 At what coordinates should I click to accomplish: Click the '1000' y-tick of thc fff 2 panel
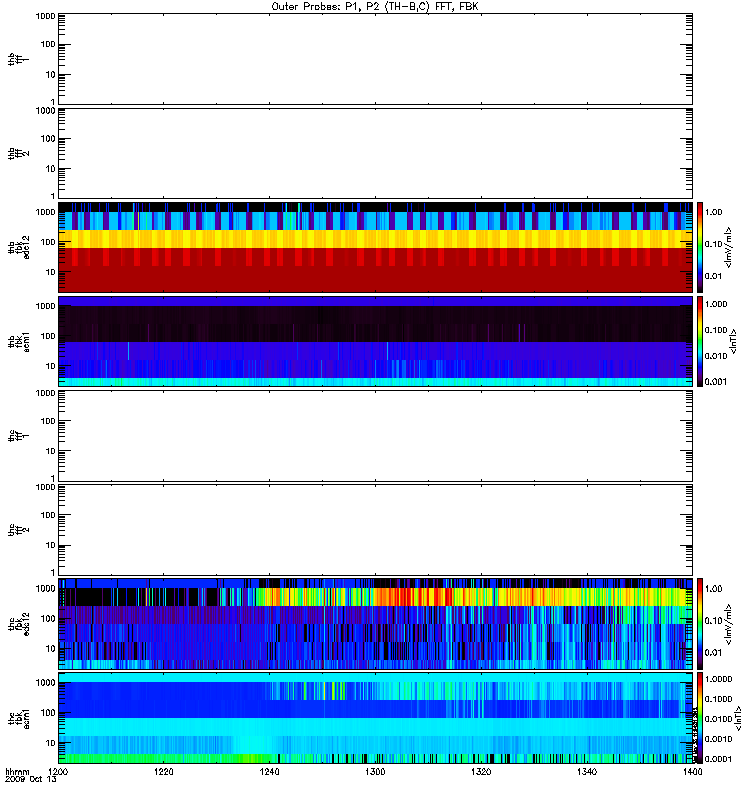(45, 487)
